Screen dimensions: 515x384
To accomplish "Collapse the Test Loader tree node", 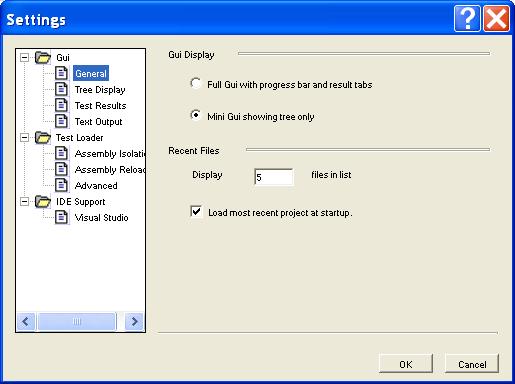I will 24,137.
